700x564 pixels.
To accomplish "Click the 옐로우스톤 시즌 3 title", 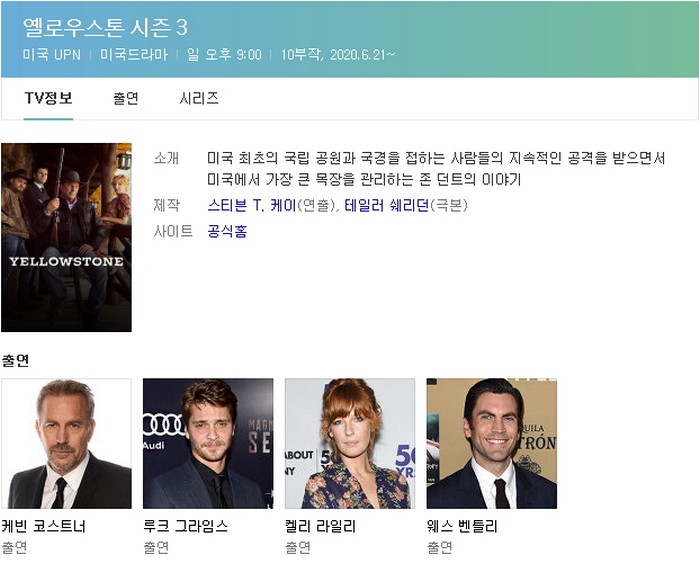I will pyautogui.click(x=105, y=28).
